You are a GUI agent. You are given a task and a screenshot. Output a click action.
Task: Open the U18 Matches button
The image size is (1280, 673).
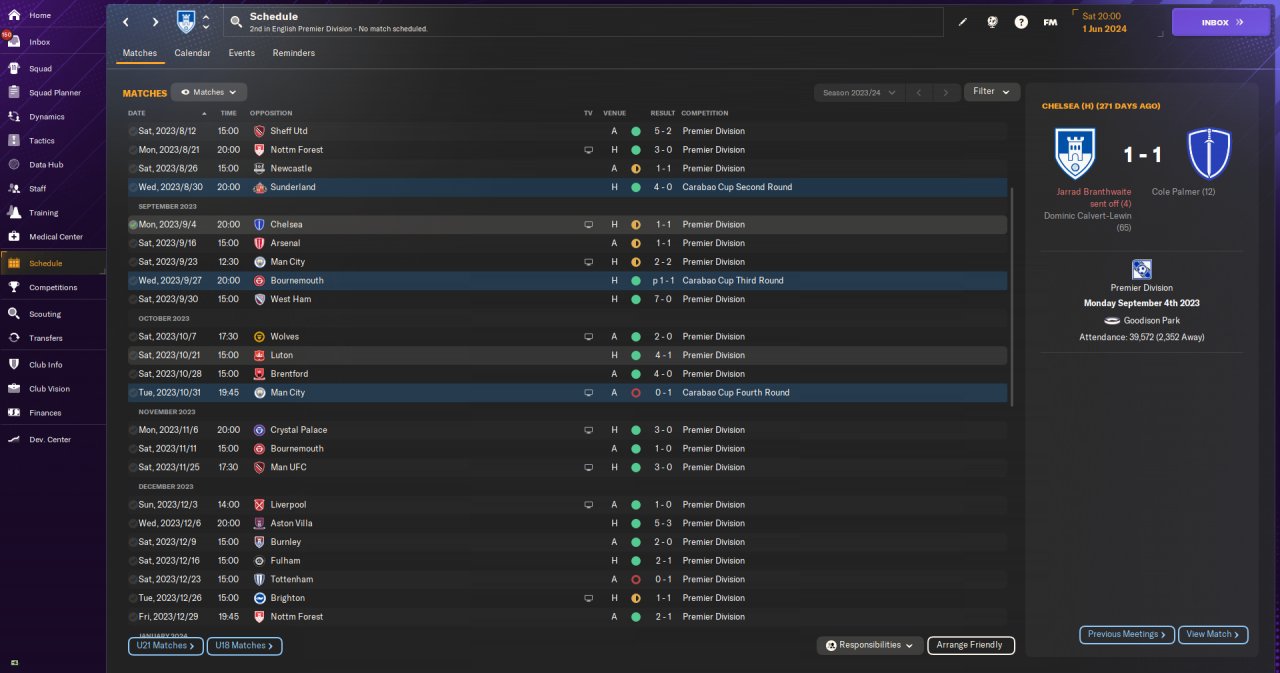point(245,646)
